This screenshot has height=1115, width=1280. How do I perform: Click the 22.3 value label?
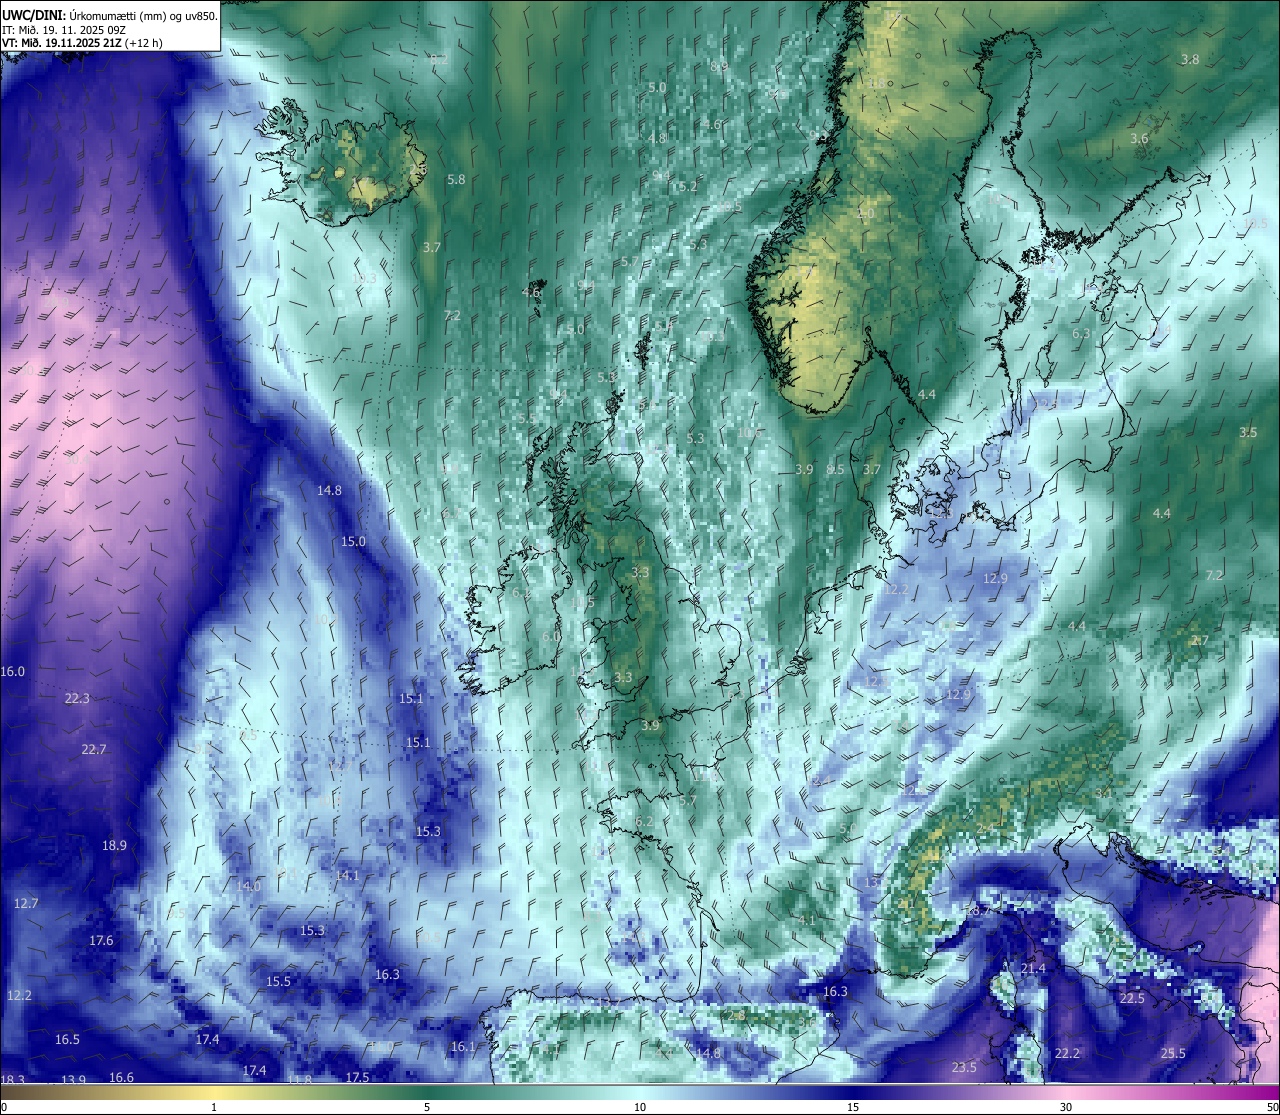point(77,698)
